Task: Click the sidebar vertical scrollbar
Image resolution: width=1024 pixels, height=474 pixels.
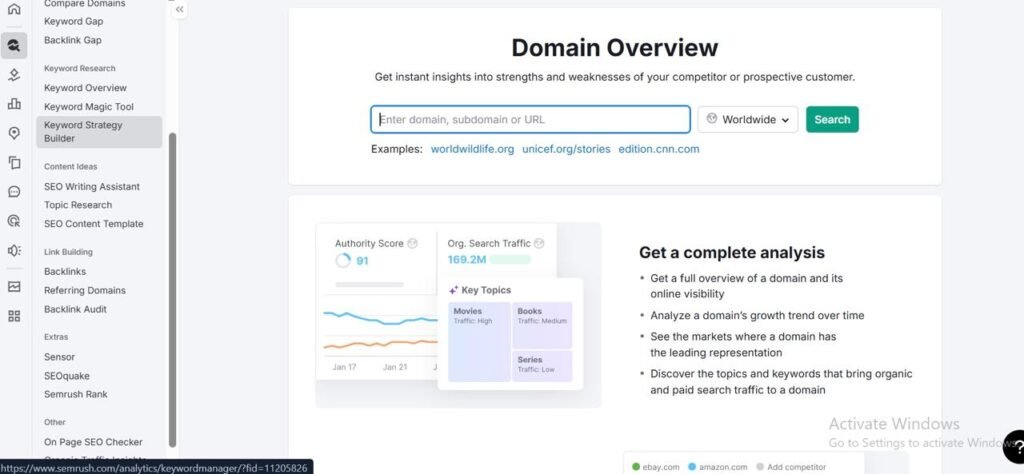Action: [x=172, y=290]
